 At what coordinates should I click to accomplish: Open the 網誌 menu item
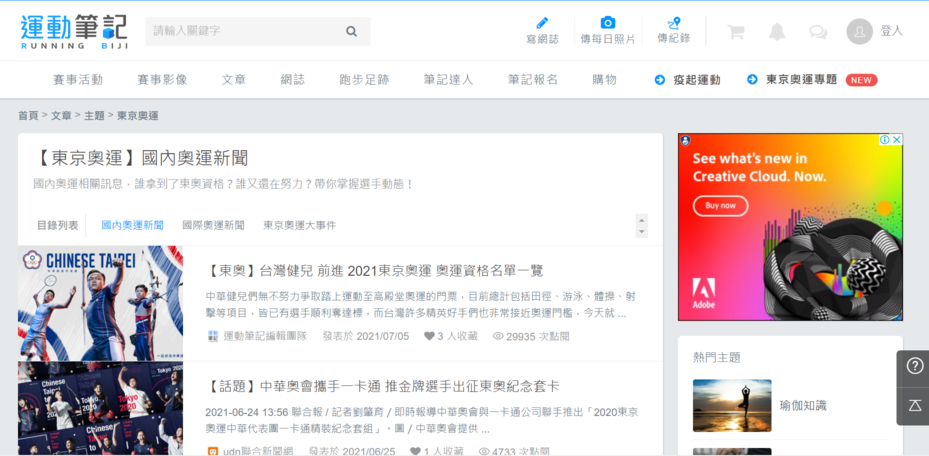click(293, 79)
